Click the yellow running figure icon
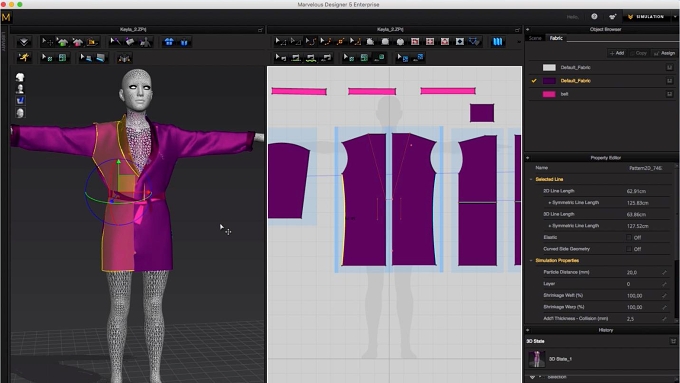This screenshot has width=680, height=383. (24, 57)
